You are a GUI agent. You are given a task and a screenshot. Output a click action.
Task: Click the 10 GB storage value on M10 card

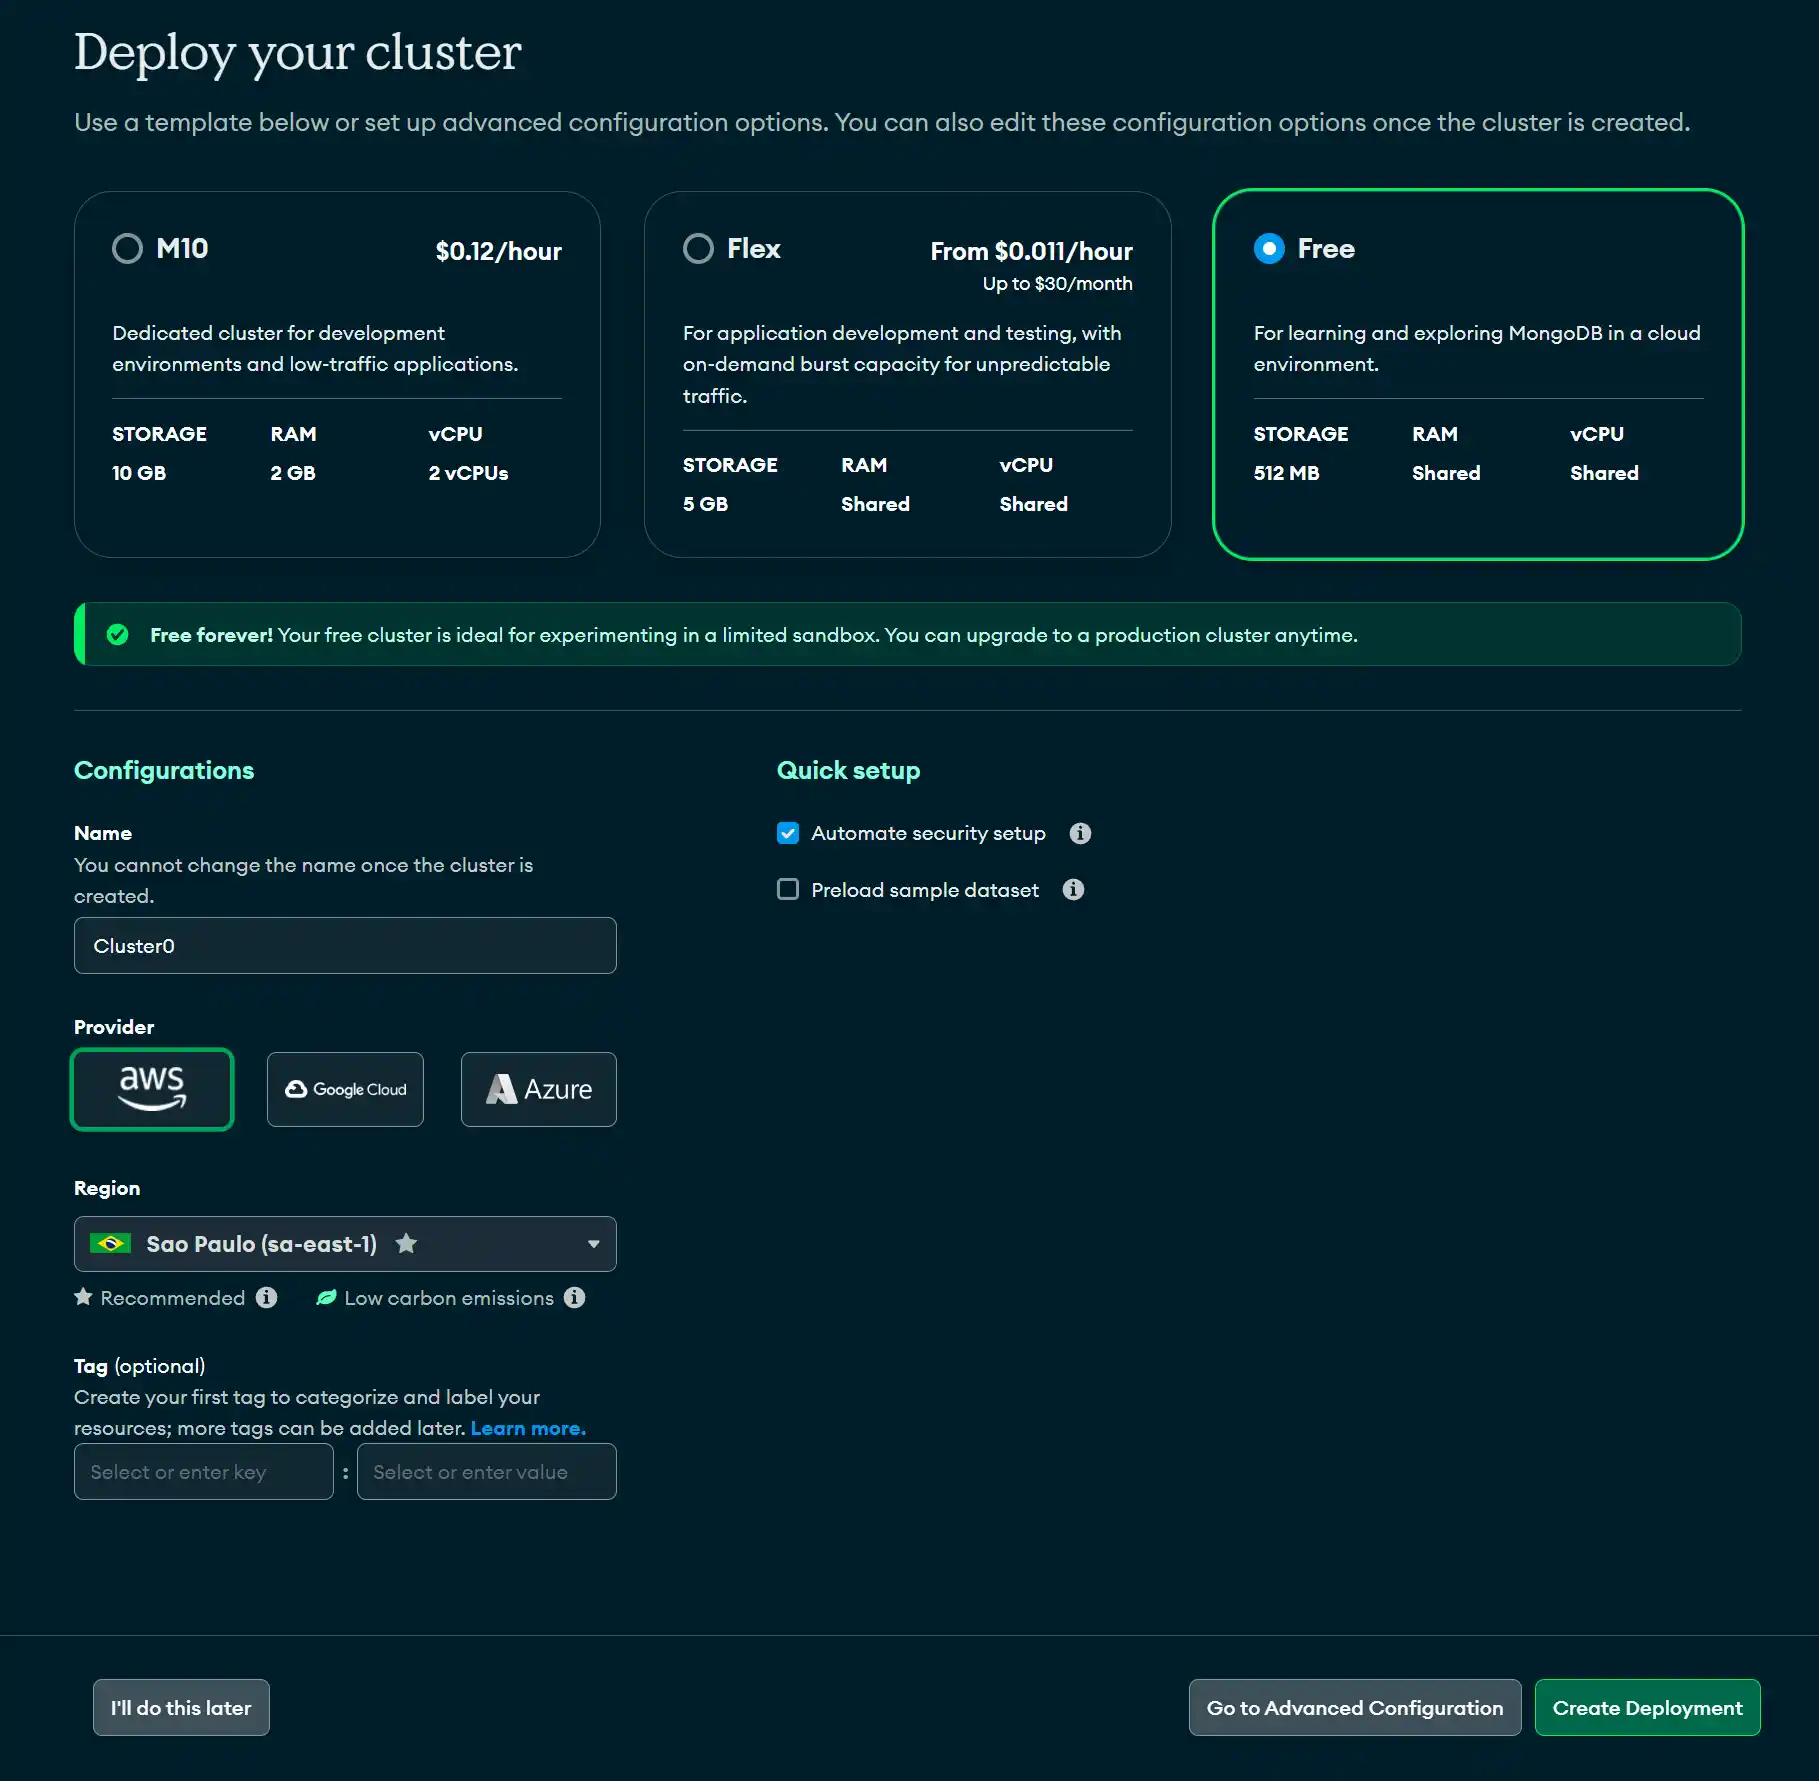(x=139, y=473)
